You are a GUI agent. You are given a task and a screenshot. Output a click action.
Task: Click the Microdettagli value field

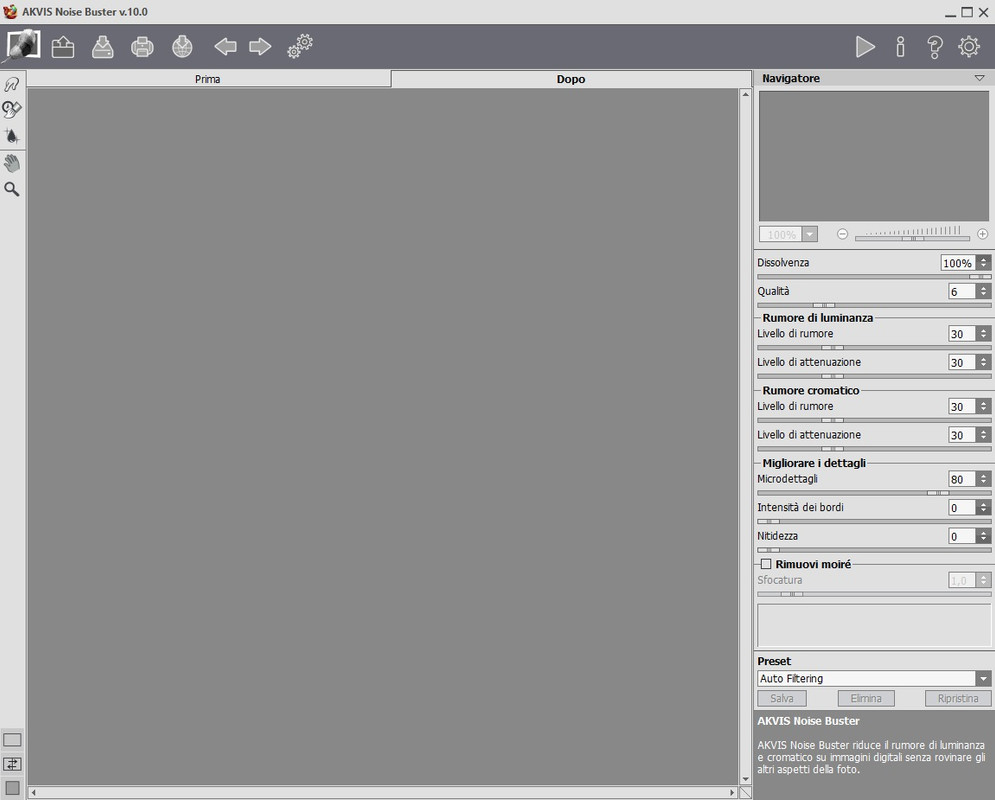962,479
